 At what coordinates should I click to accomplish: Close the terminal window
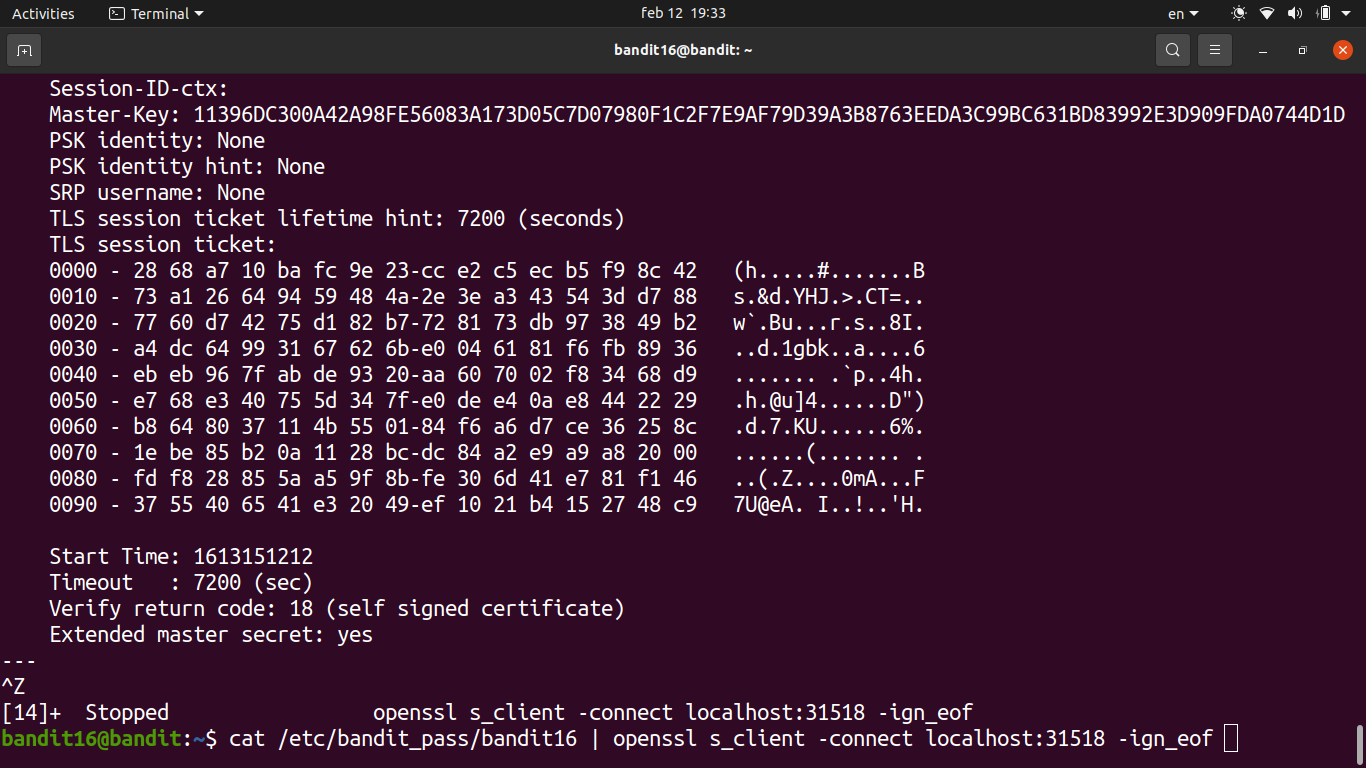point(1342,50)
